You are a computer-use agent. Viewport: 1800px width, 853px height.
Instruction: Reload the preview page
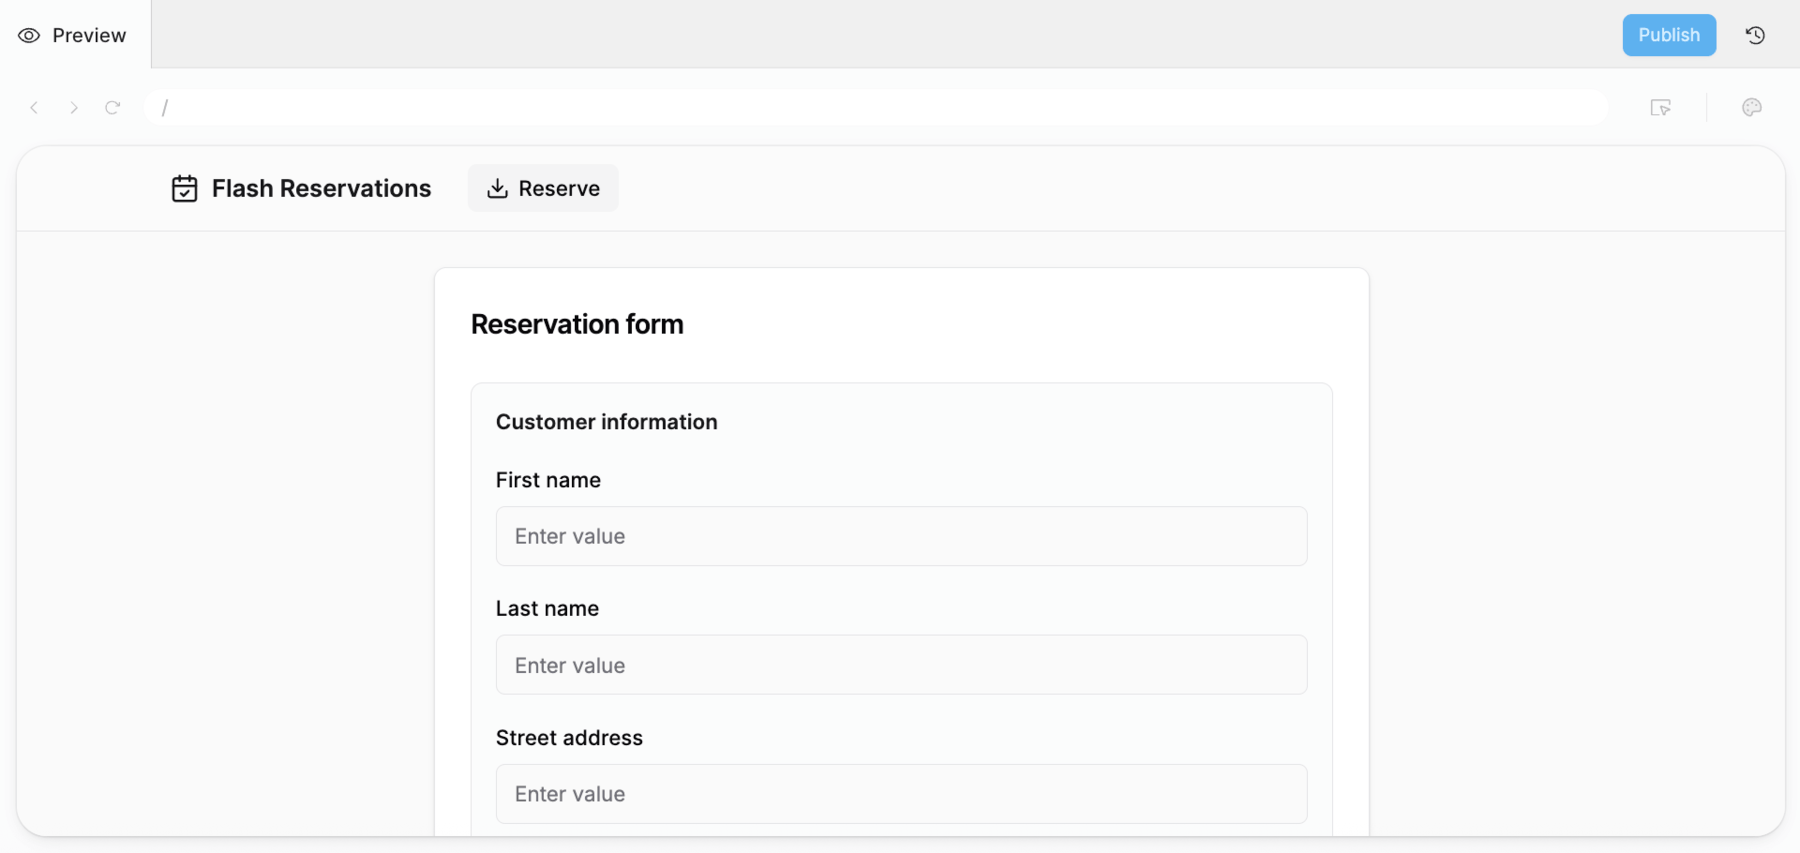[113, 108]
